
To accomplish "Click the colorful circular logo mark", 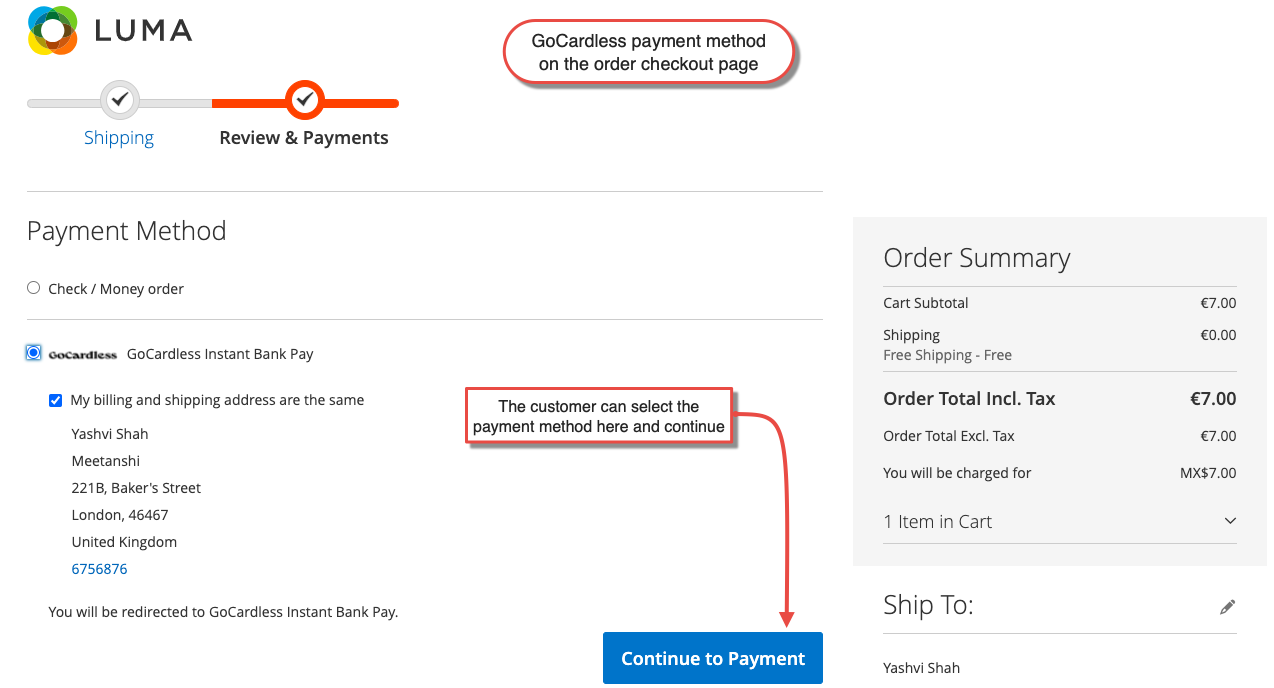I will (x=49, y=30).
